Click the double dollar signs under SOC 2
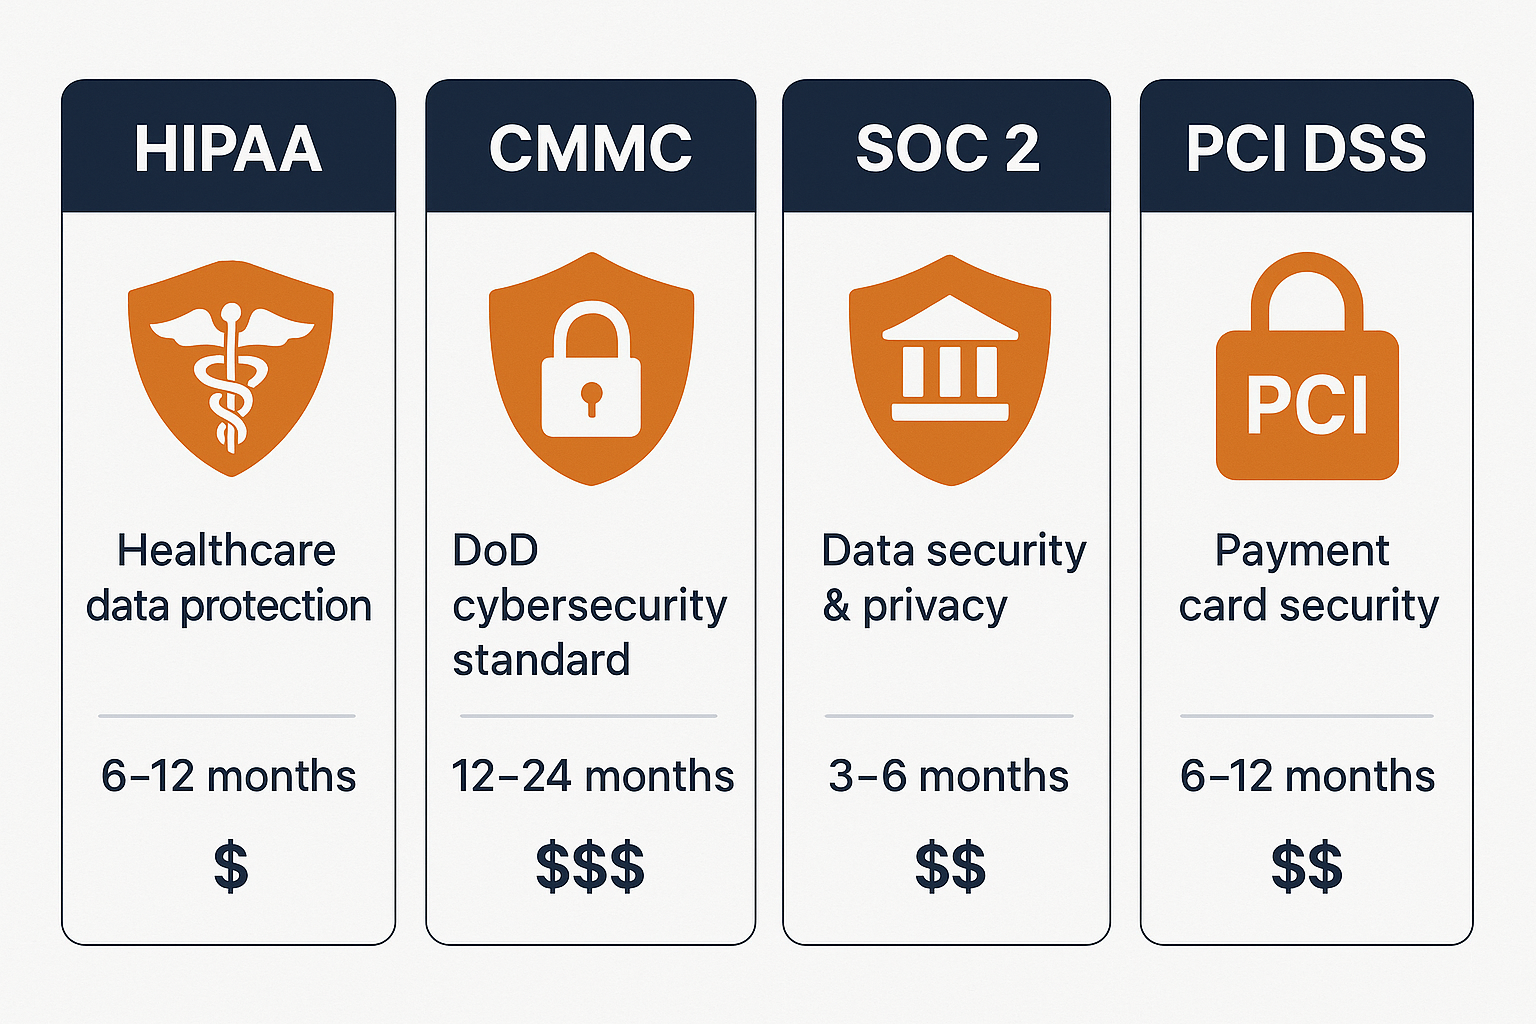 point(950,867)
